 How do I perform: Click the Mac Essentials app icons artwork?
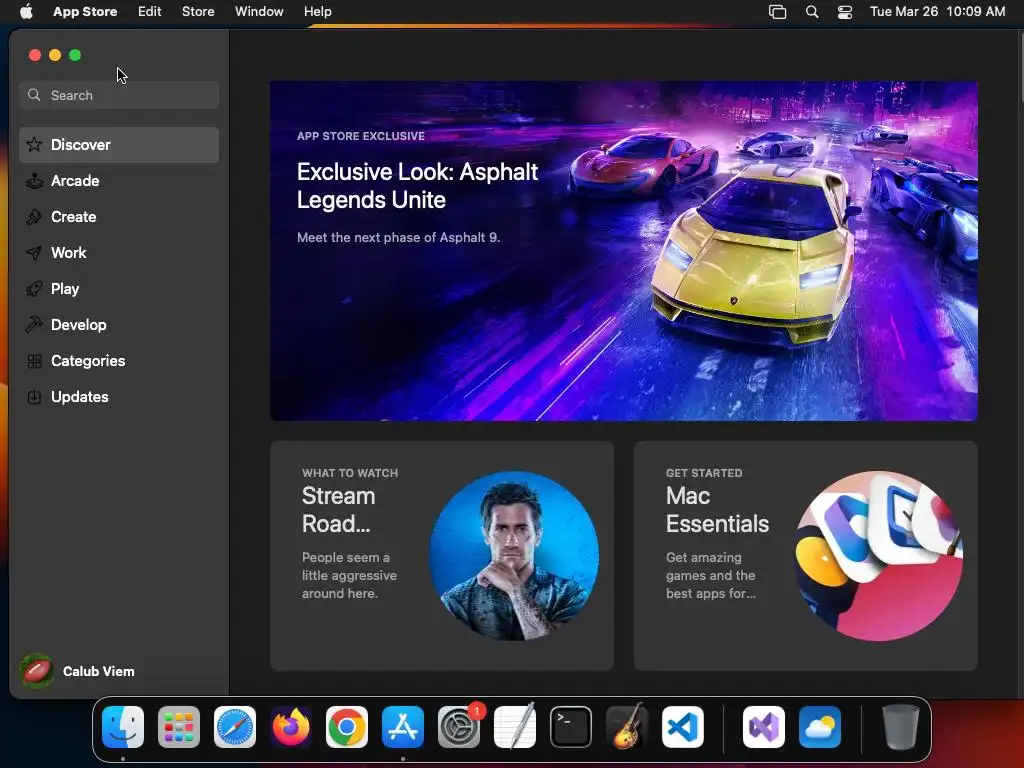[878, 556]
